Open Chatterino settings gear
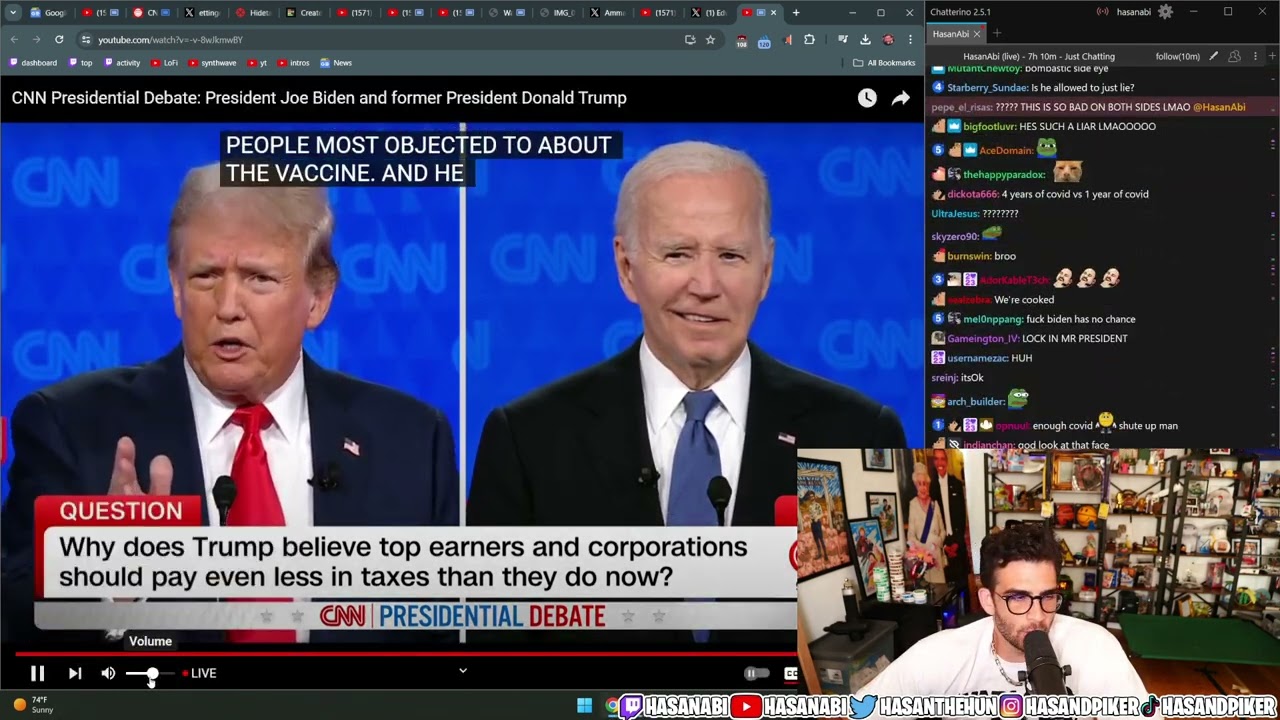Image resolution: width=1280 pixels, height=720 pixels. click(x=1165, y=12)
